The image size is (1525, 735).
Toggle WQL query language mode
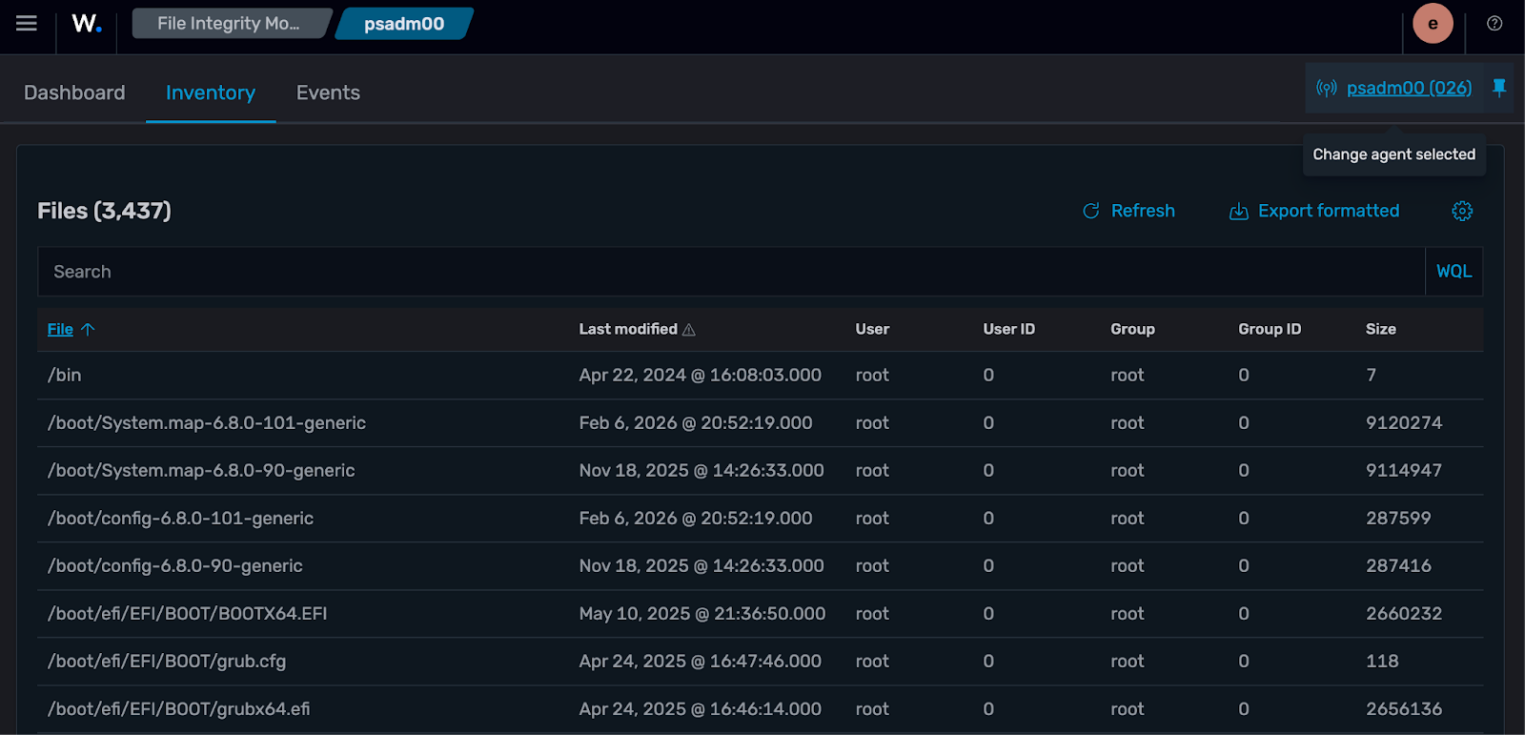coord(1453,272)
